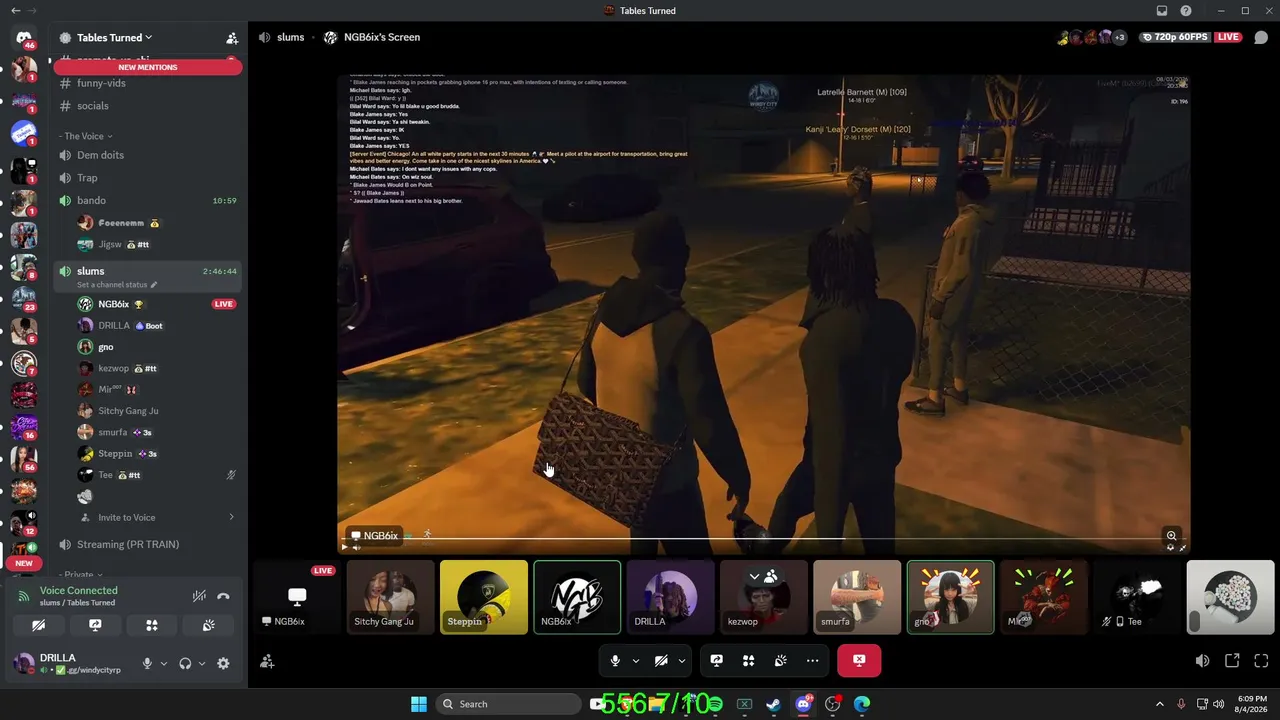Open the Help icon in title bar
1280x720 pixels.
[1186, 11]
